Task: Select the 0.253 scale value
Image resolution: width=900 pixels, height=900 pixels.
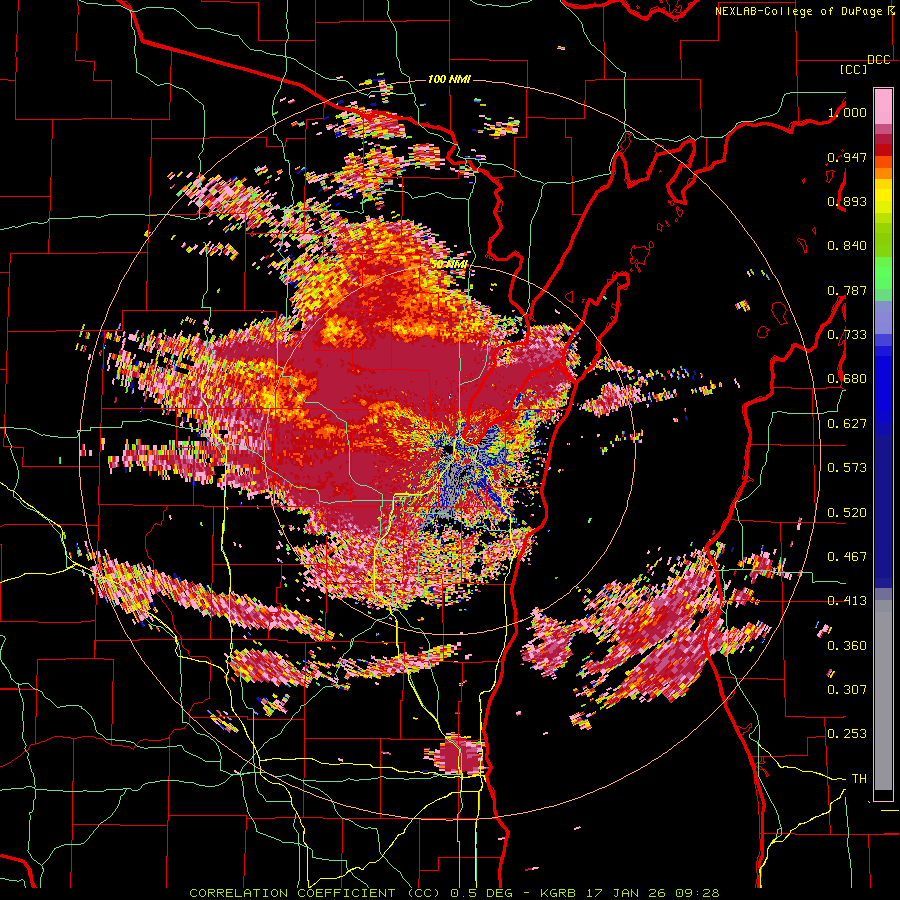Action: [x=847, y=734]
